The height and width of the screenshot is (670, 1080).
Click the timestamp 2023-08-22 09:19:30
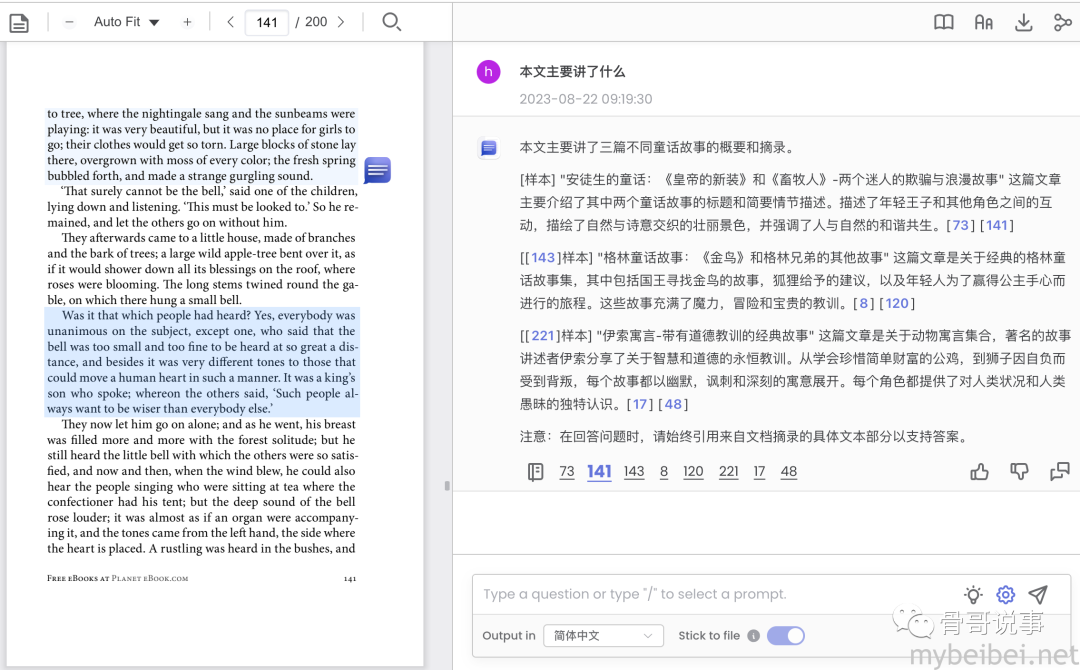[x=585, y=99]
